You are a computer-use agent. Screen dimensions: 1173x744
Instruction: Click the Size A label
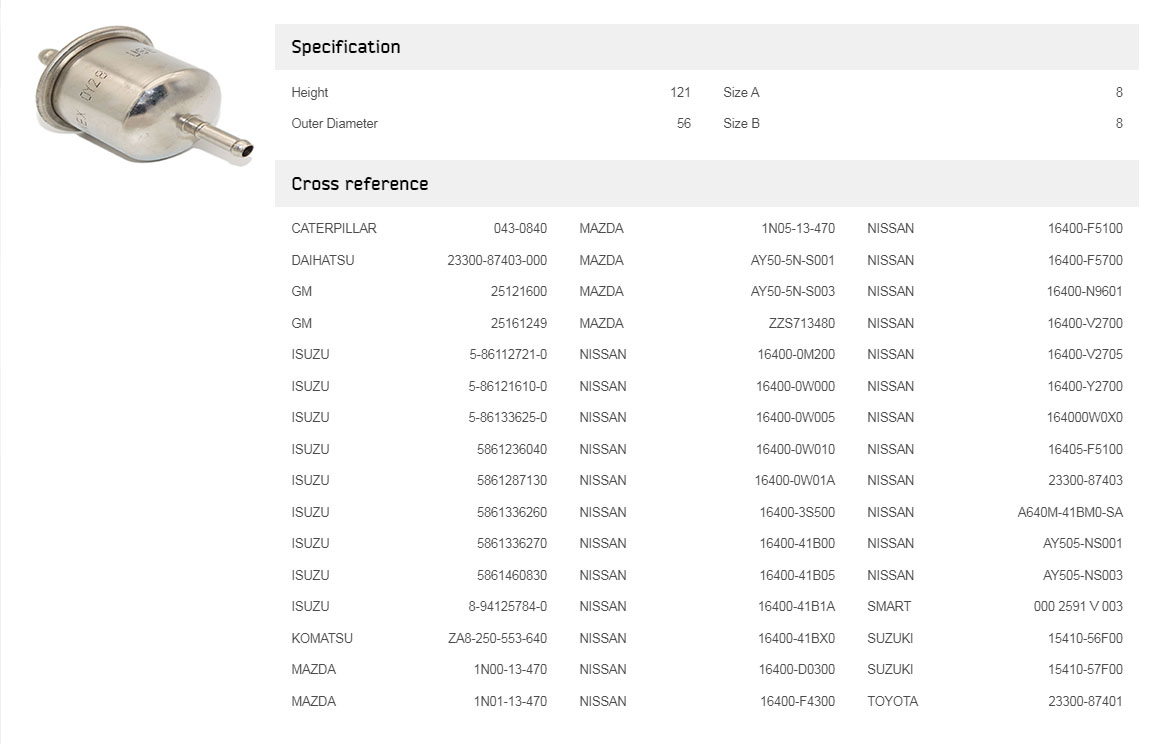tap(741, 93)
